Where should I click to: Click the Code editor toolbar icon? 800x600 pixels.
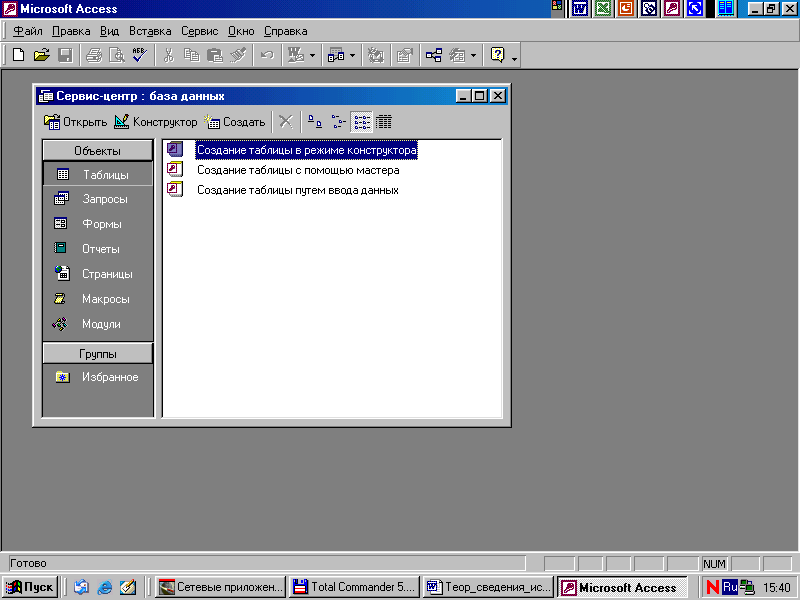pyautogui.click(x=376, y=55)
